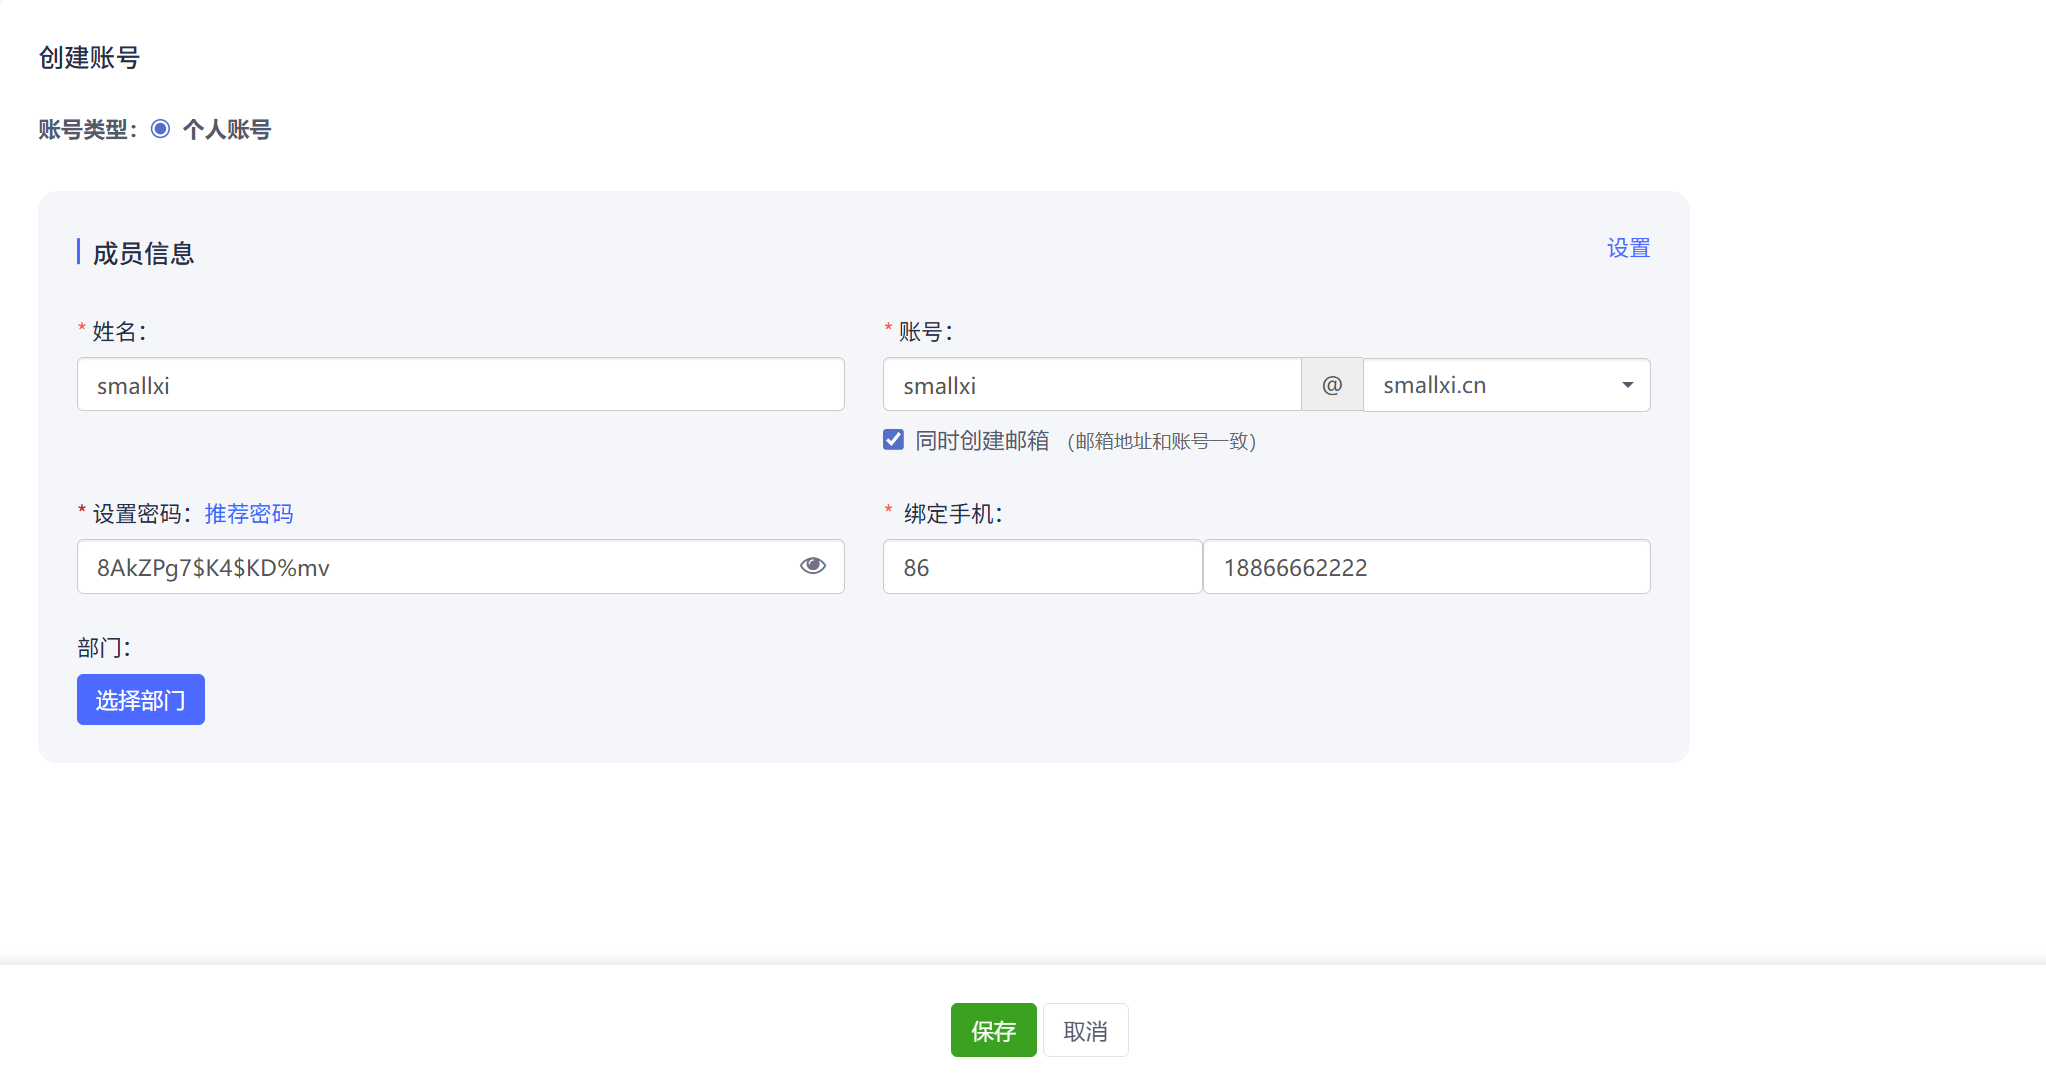Toggle password visibility with the eye icon
Image resolution: width=2046 pixels, height=1075 pixels.
click(x=813, y=566)
